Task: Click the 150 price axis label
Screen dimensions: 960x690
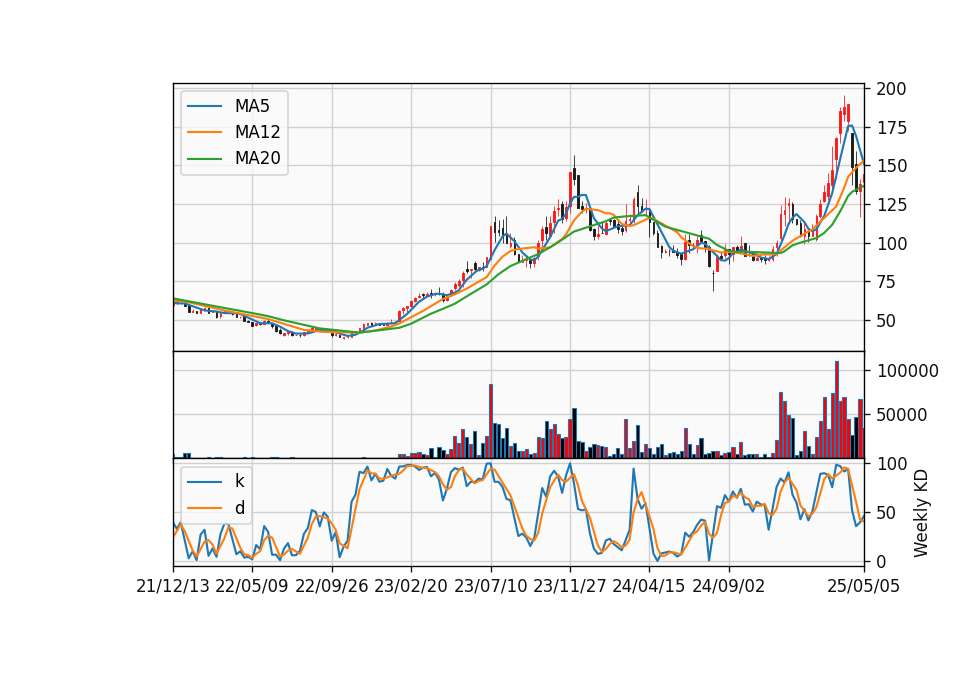Action: [x=891, y=166]
